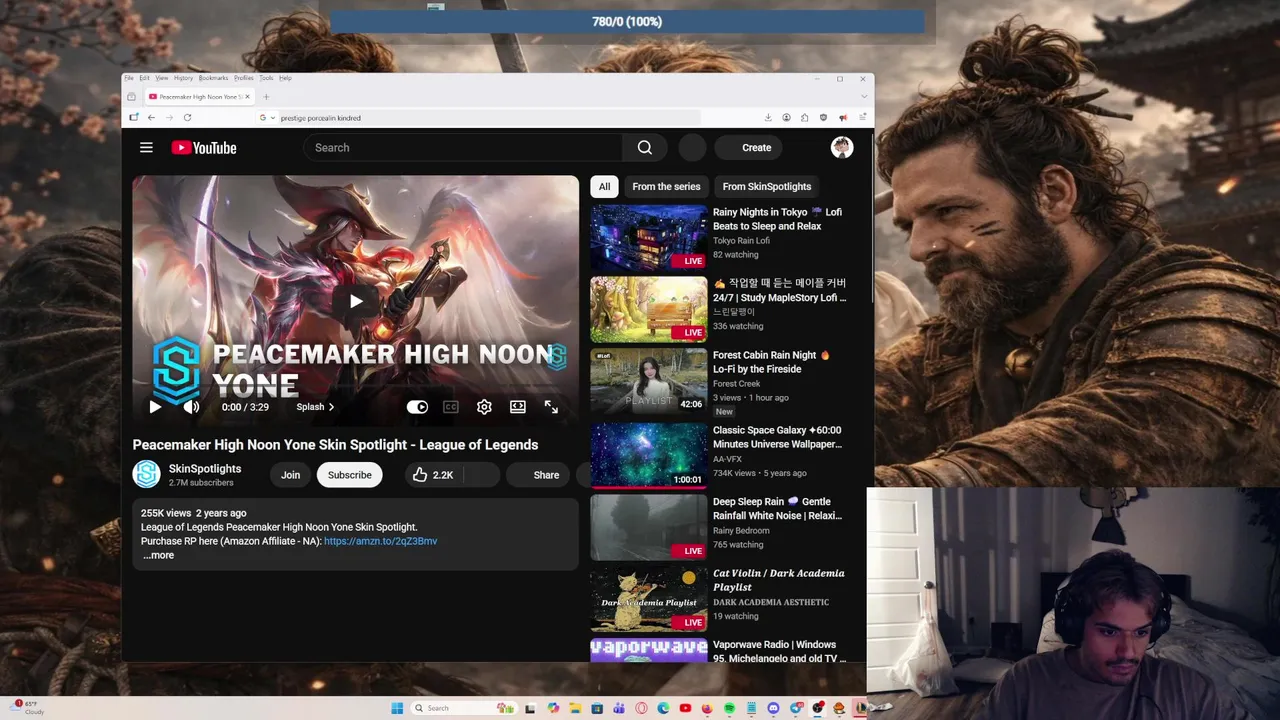Image resolution: width=1280 pixels, height=720 pixels.
Task: Open the player settings gear
Action: (484, 407)
